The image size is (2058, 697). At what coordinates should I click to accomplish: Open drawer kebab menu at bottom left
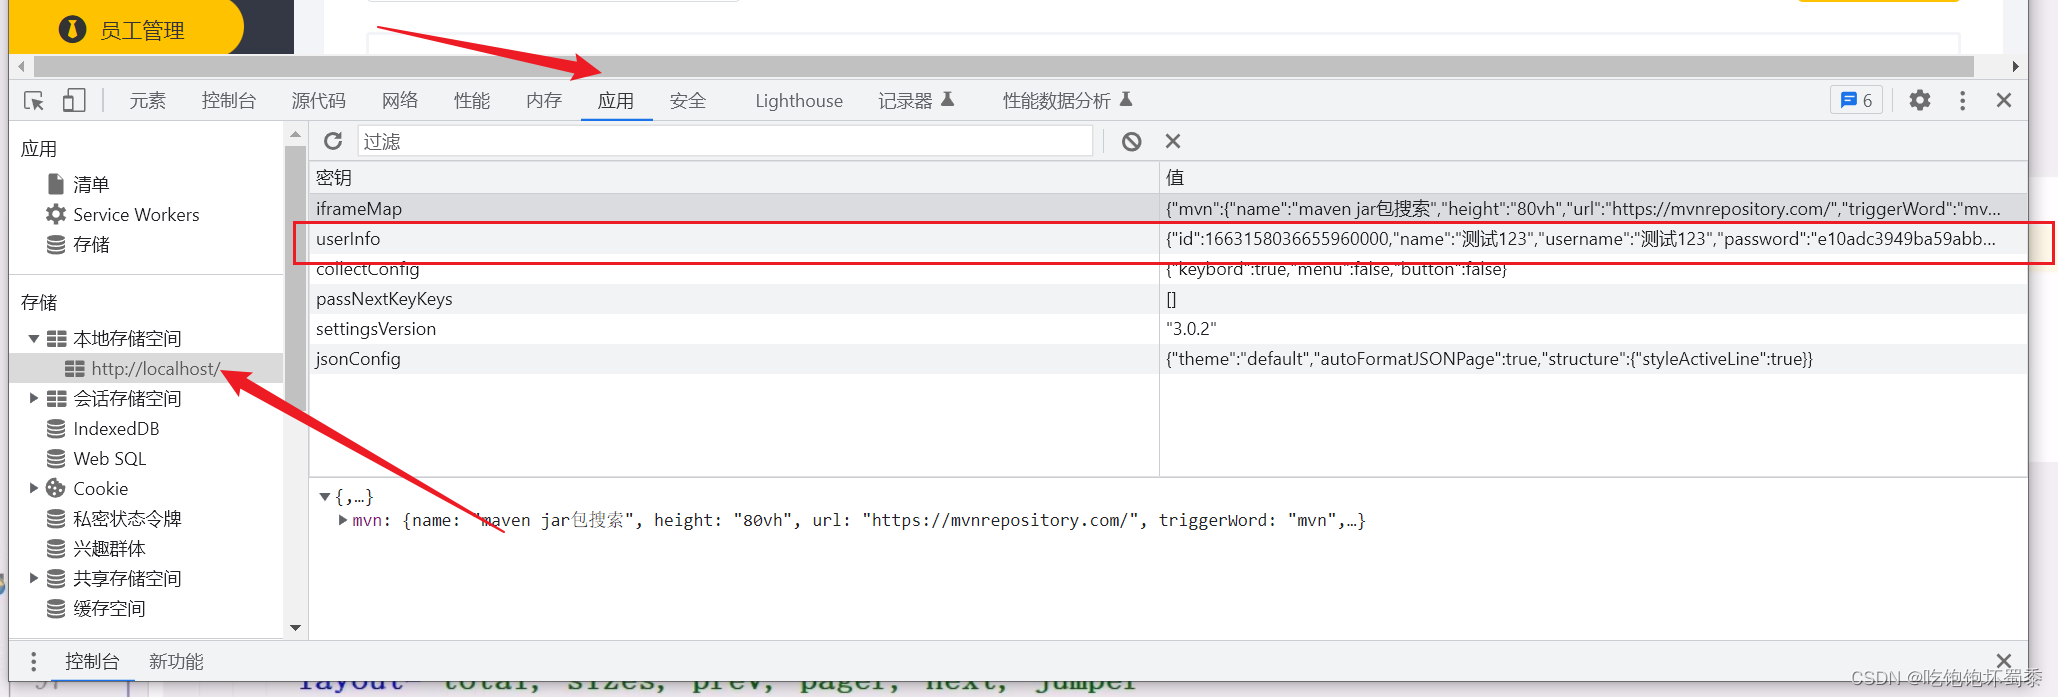point(33,661)
